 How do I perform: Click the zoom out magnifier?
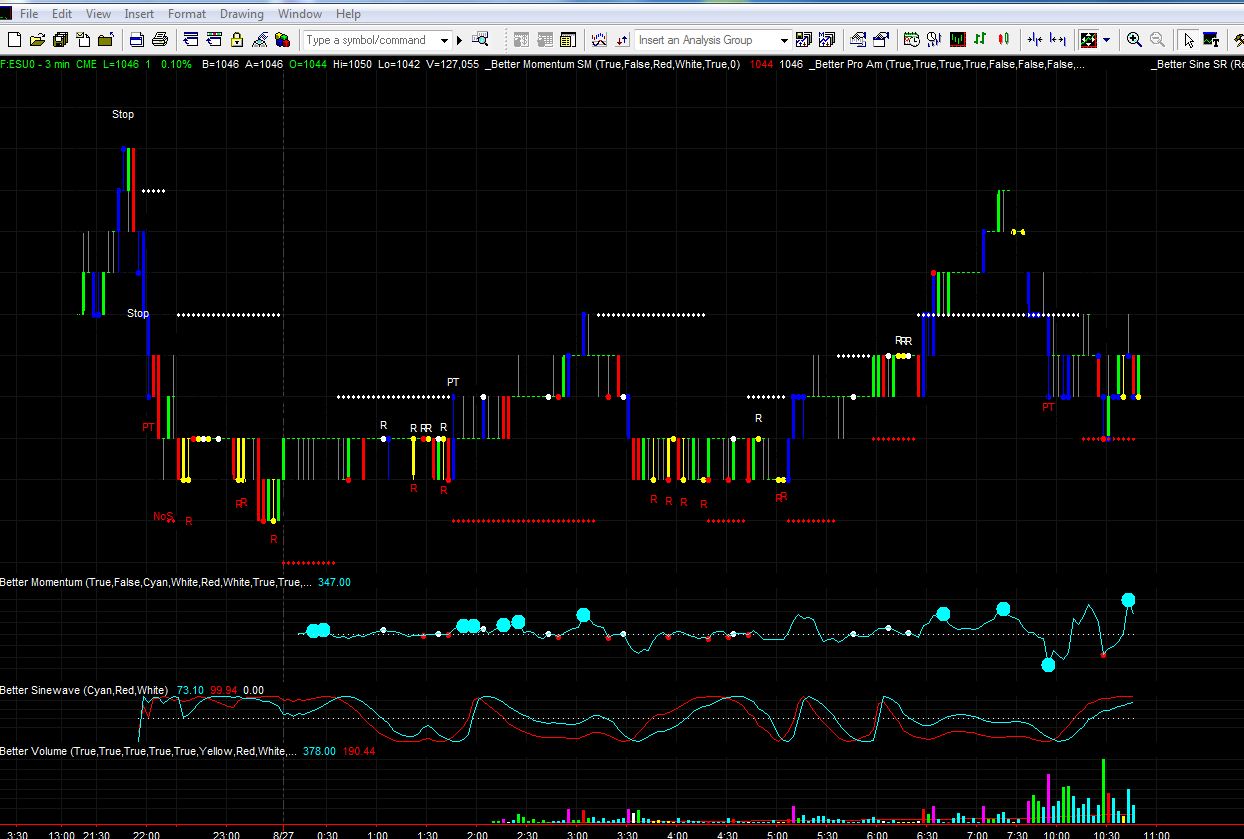click(1157, 40)
